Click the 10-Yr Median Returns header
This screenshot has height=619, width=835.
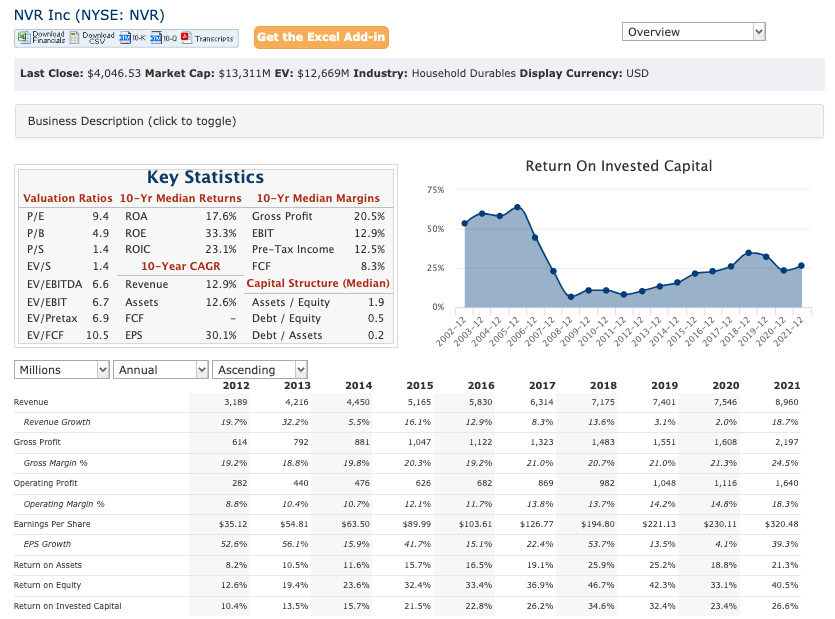(181, 198)
